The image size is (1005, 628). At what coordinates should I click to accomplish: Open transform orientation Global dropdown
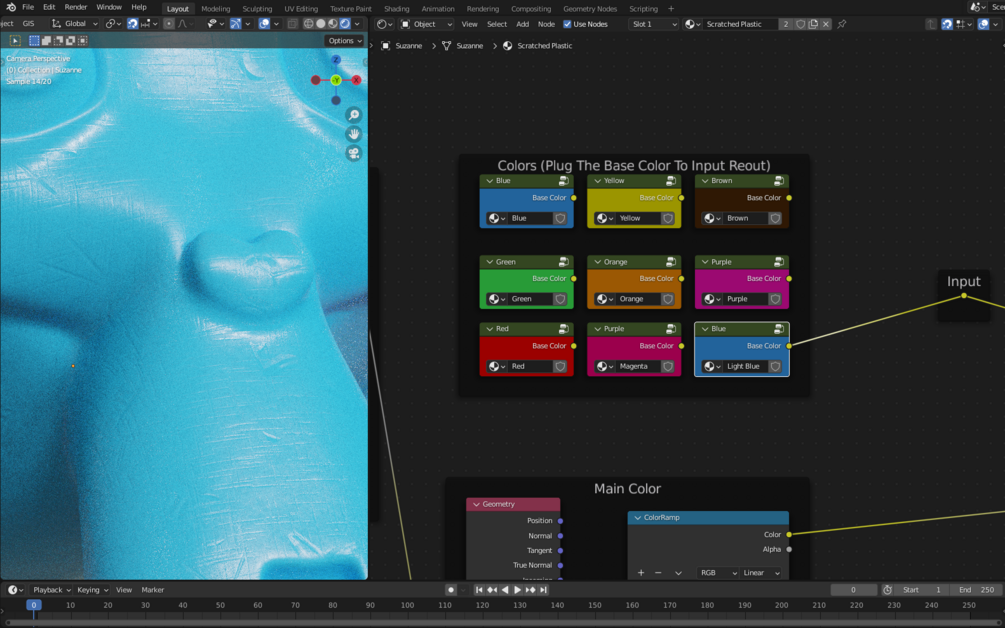click(x=75, y=24)
